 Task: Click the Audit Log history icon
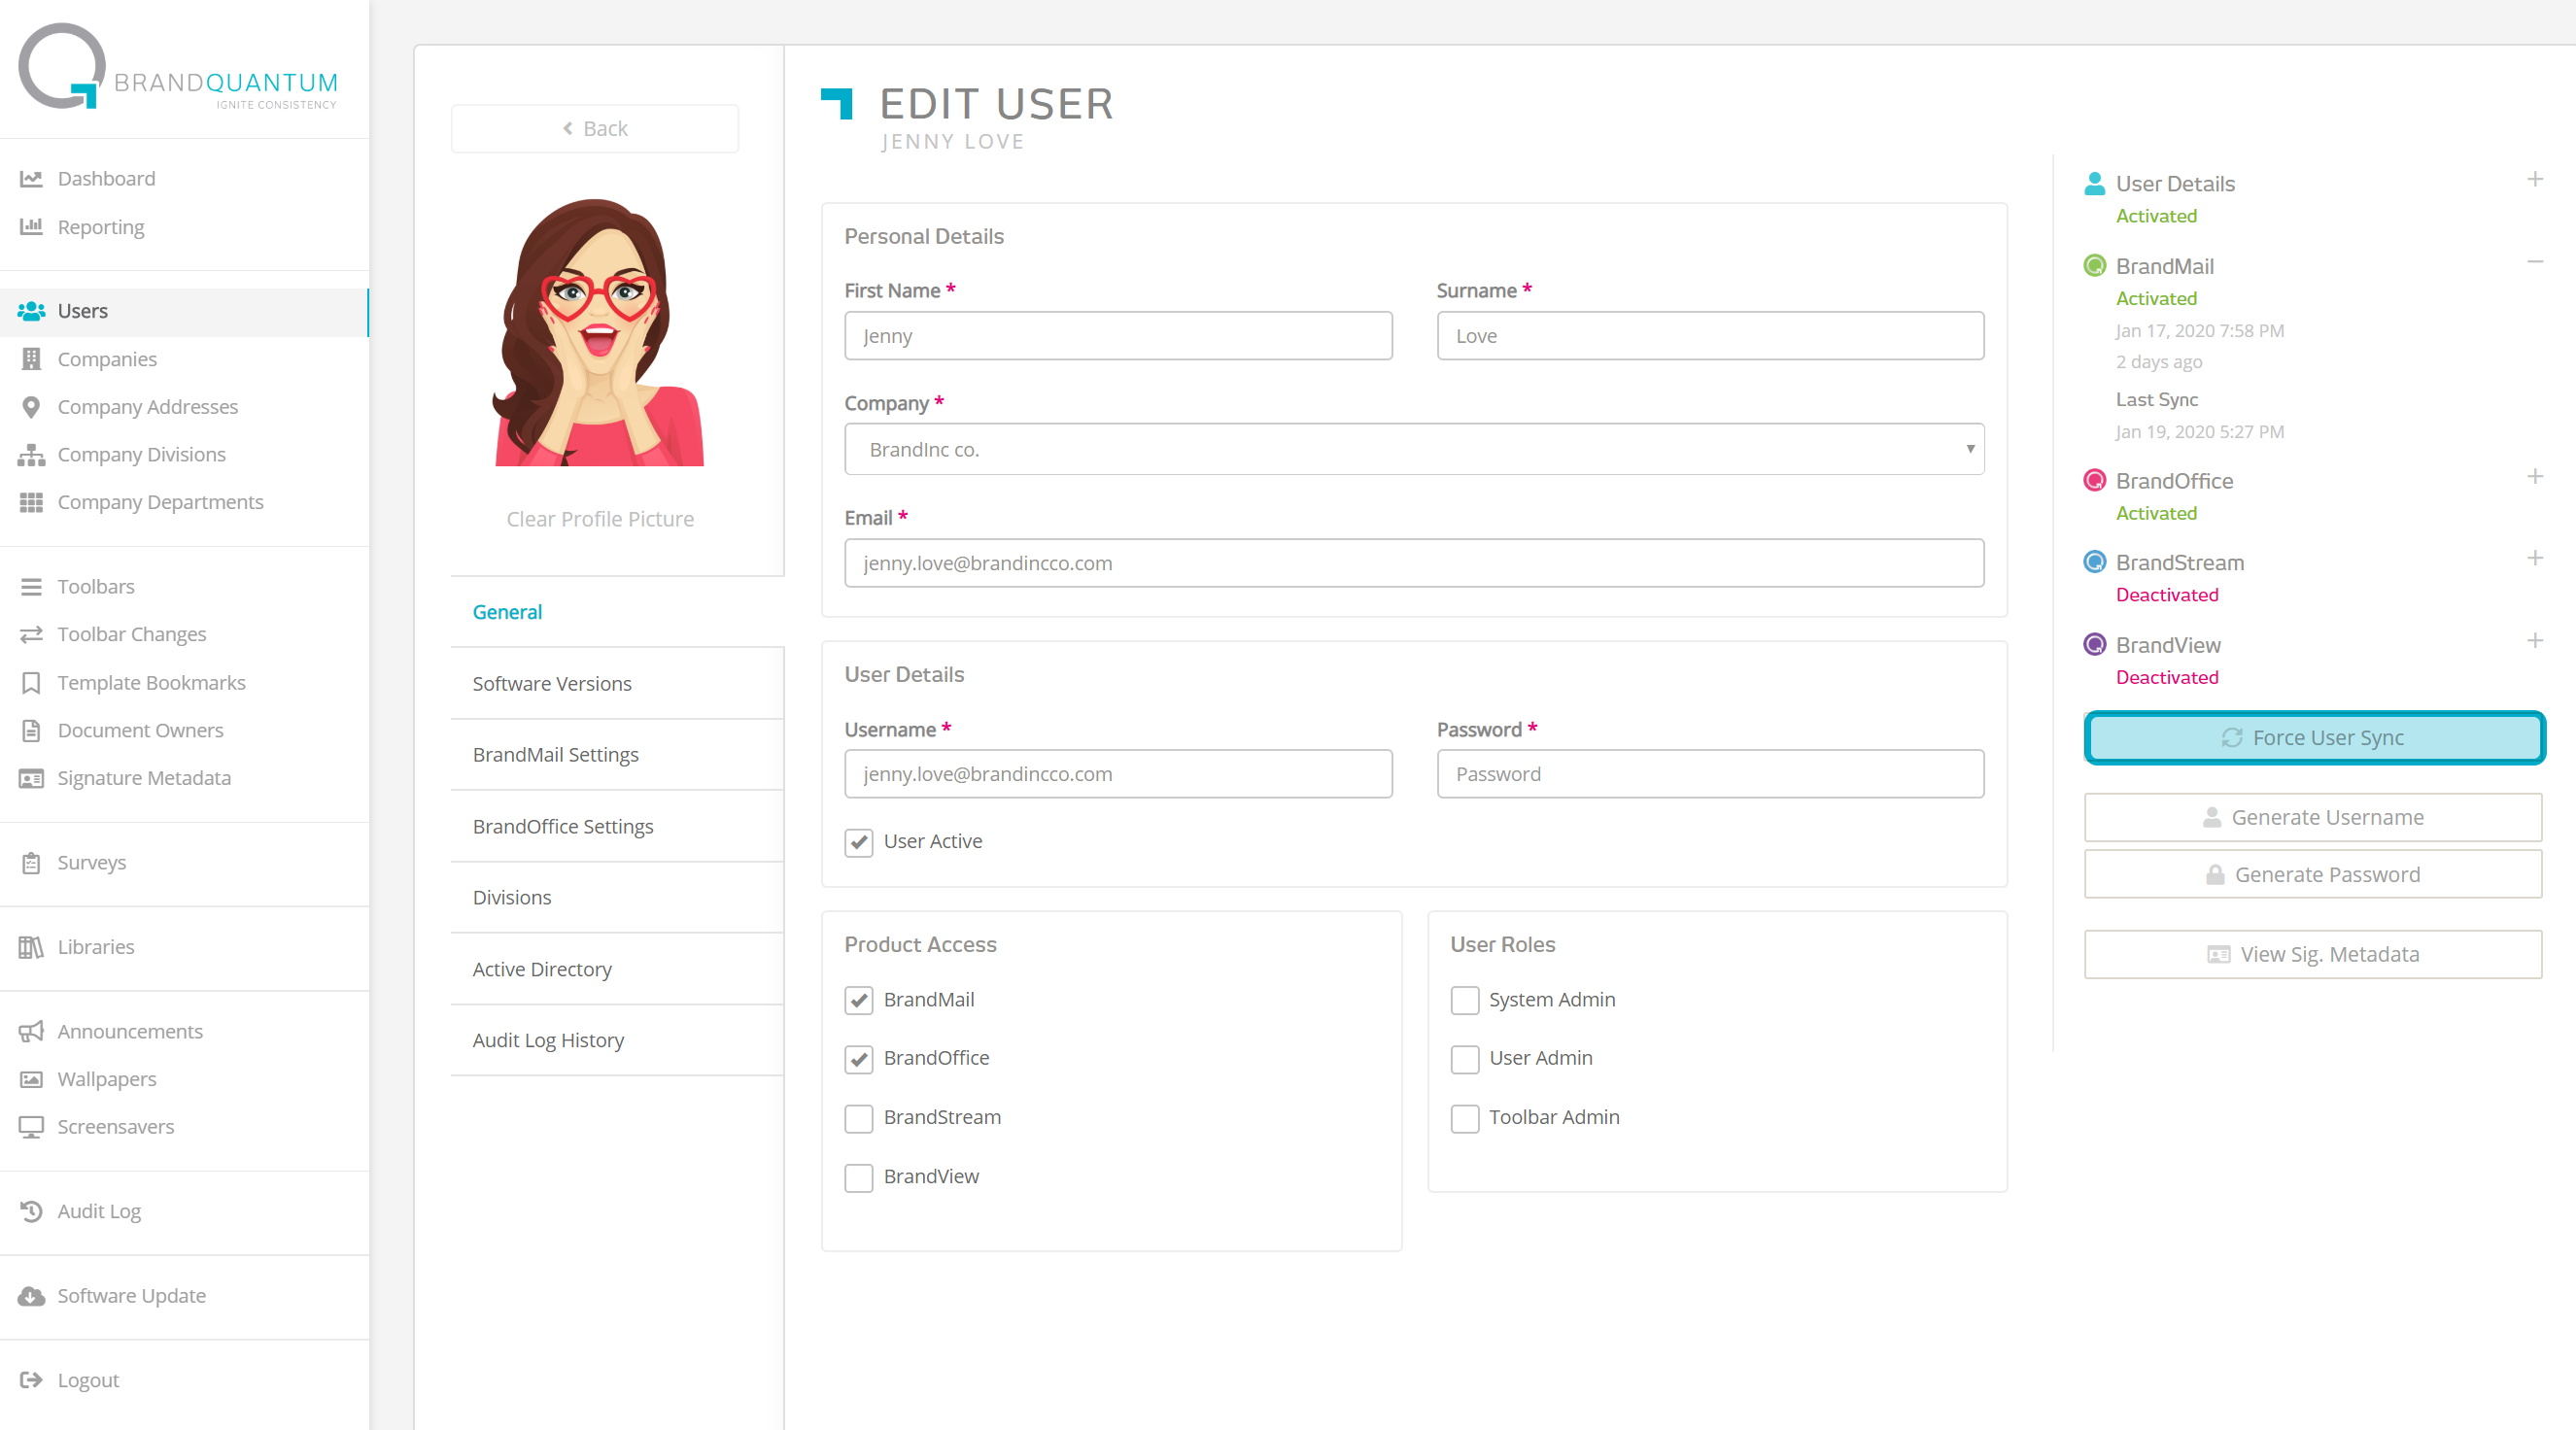coord(31,1211)
